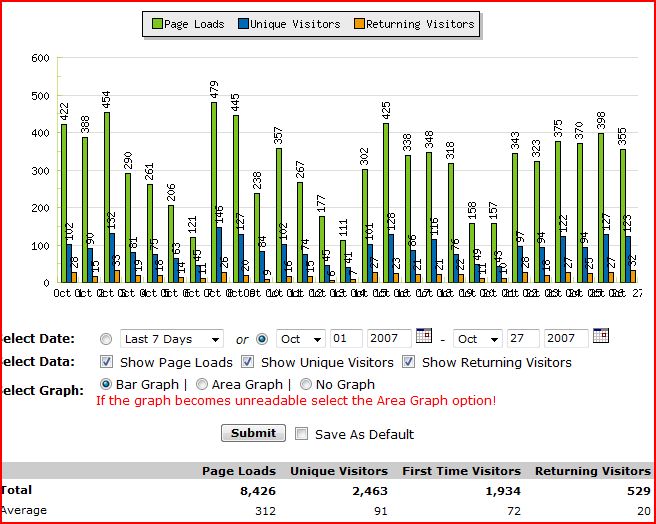Click the Unique Visitors legend label

[x=295, y=24]
